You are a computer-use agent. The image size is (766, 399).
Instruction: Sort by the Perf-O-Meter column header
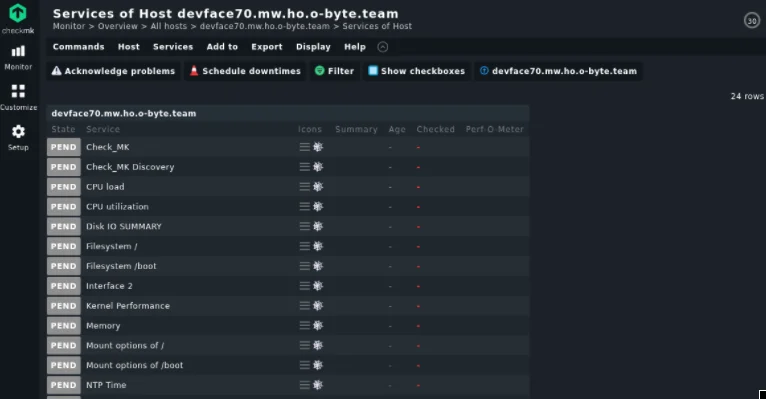point(494,129)
